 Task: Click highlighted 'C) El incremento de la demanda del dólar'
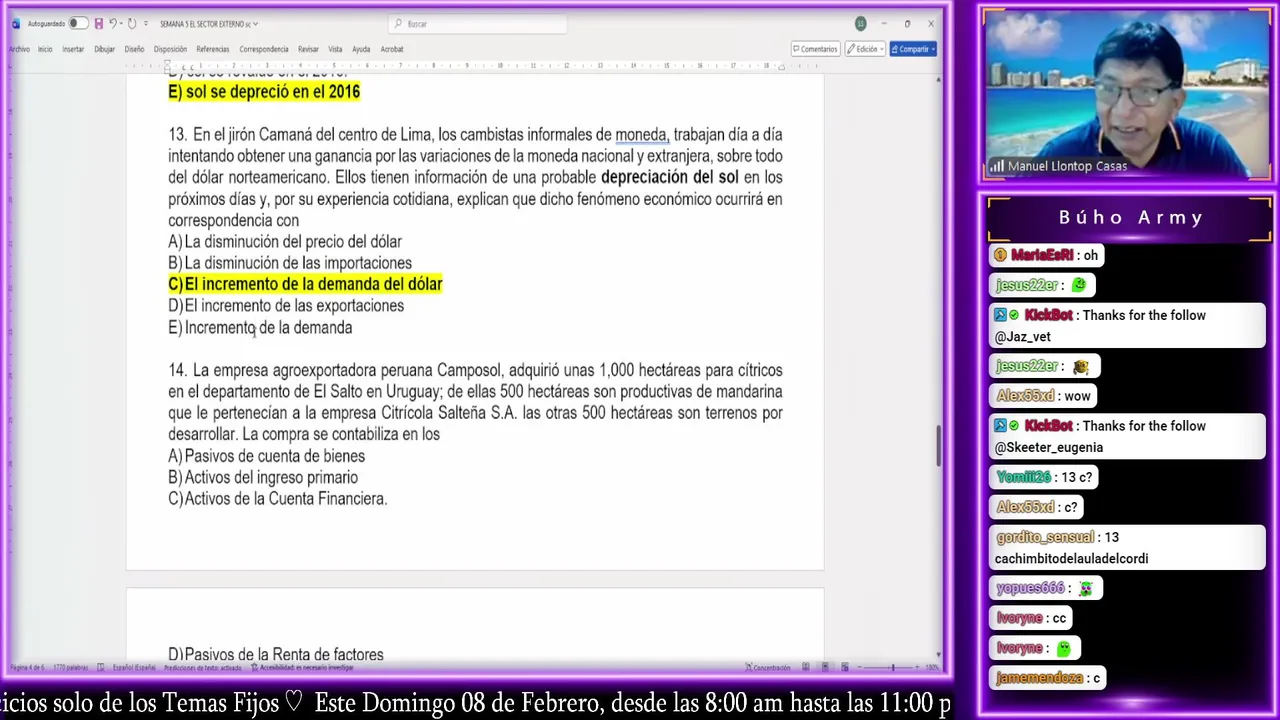click(305, 285)
